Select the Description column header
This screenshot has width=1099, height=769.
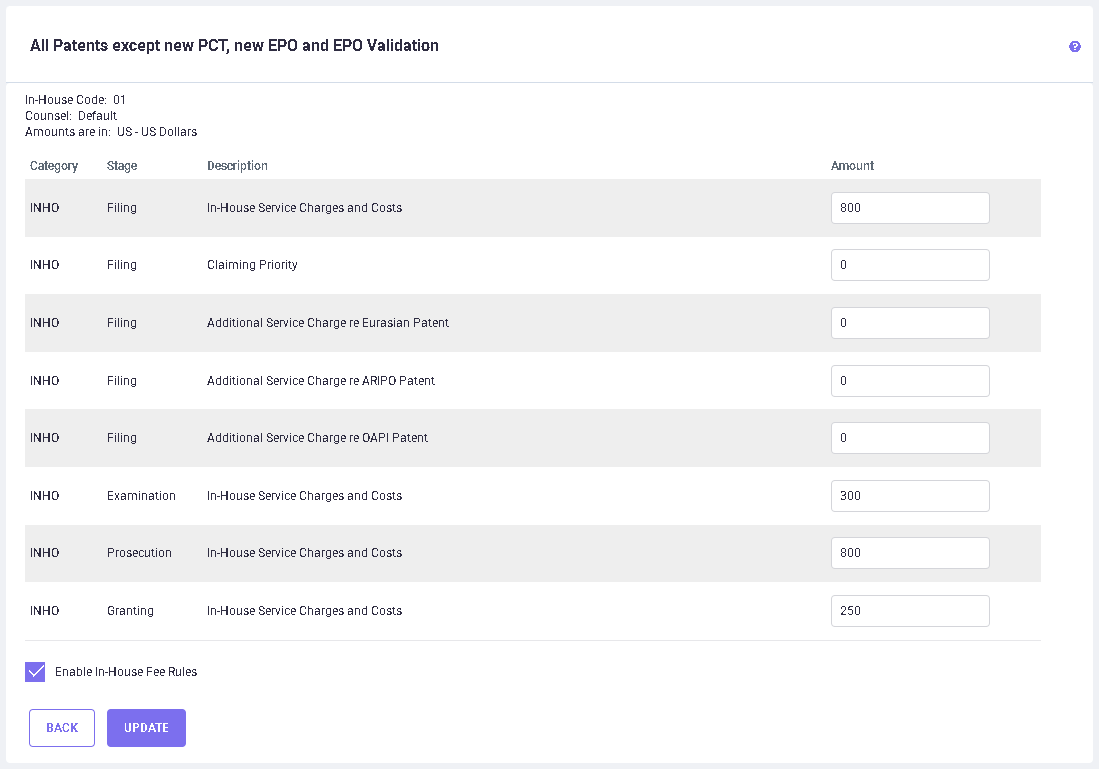237,166
